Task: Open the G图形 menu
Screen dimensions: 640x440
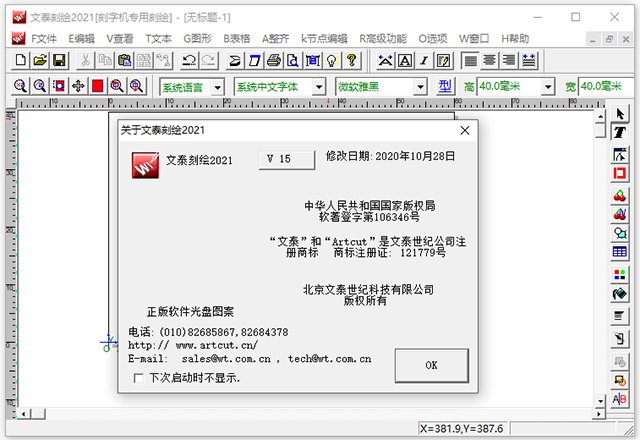Action: point(198,39)
